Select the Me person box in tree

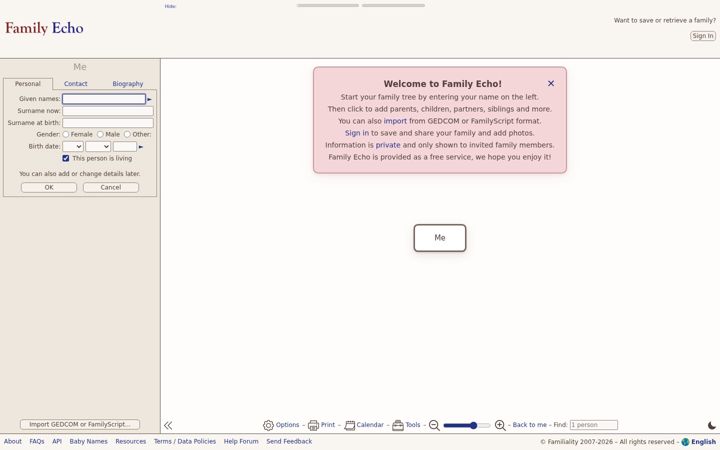click(x=440, y=238)
